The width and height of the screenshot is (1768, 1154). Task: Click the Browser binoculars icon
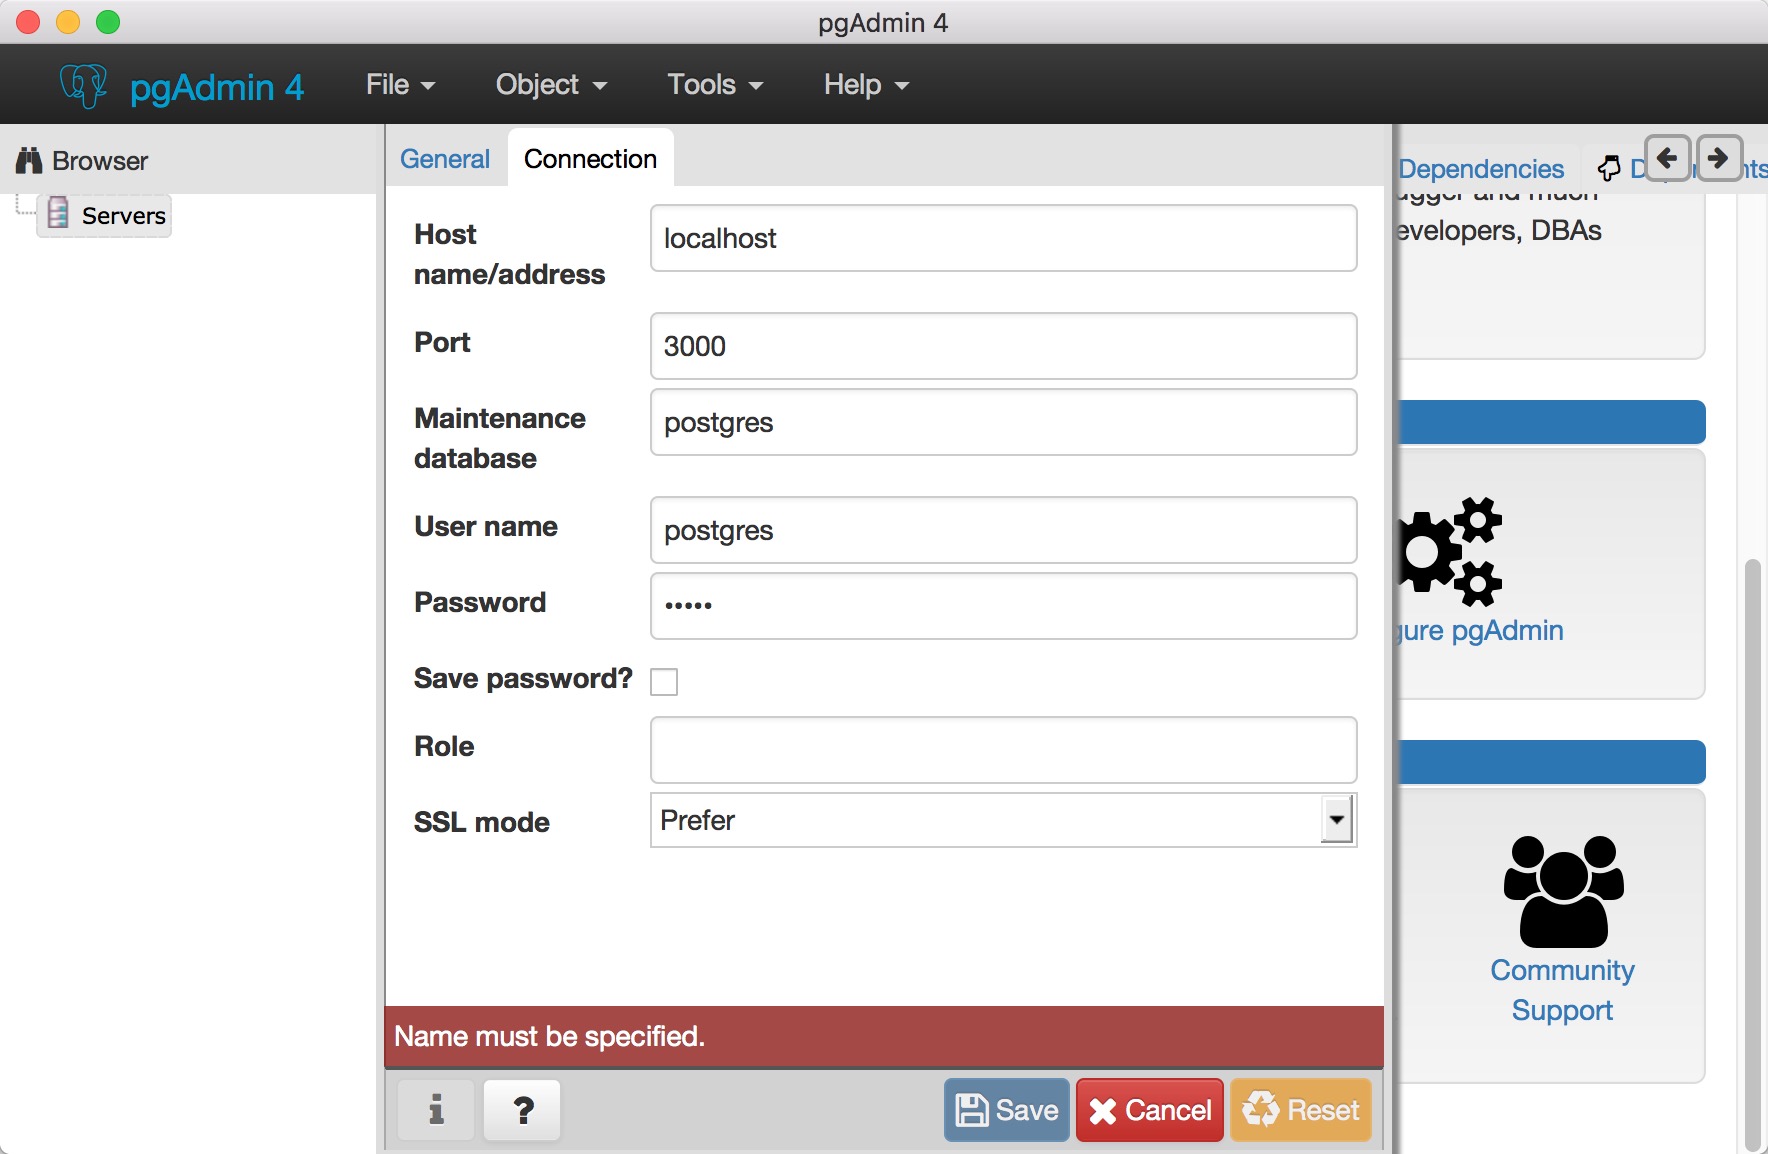point(29,161)
